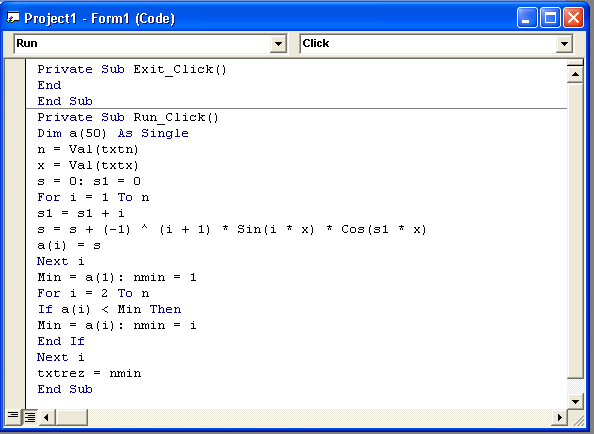Open the Click procedure dropdown
Viewport: 594px width, 434px height.
click(x=564, y=44)
